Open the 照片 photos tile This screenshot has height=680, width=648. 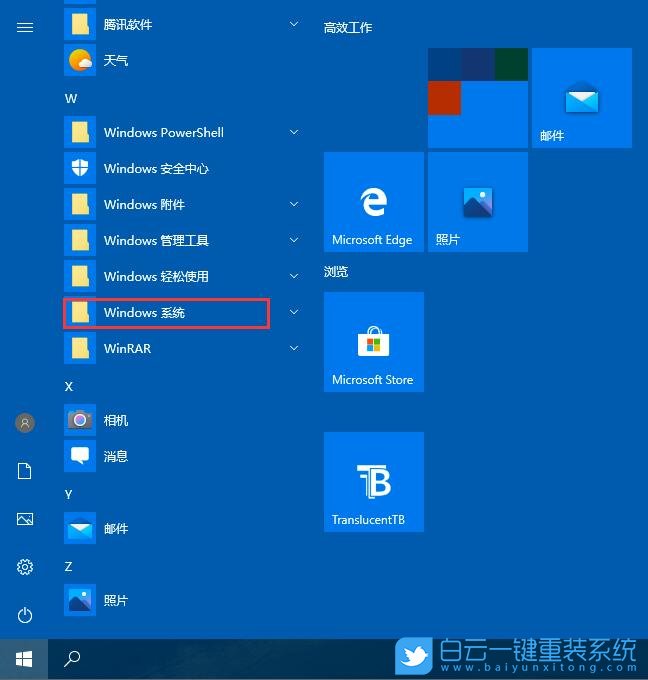pyautogui.click(x=478, y=202)
